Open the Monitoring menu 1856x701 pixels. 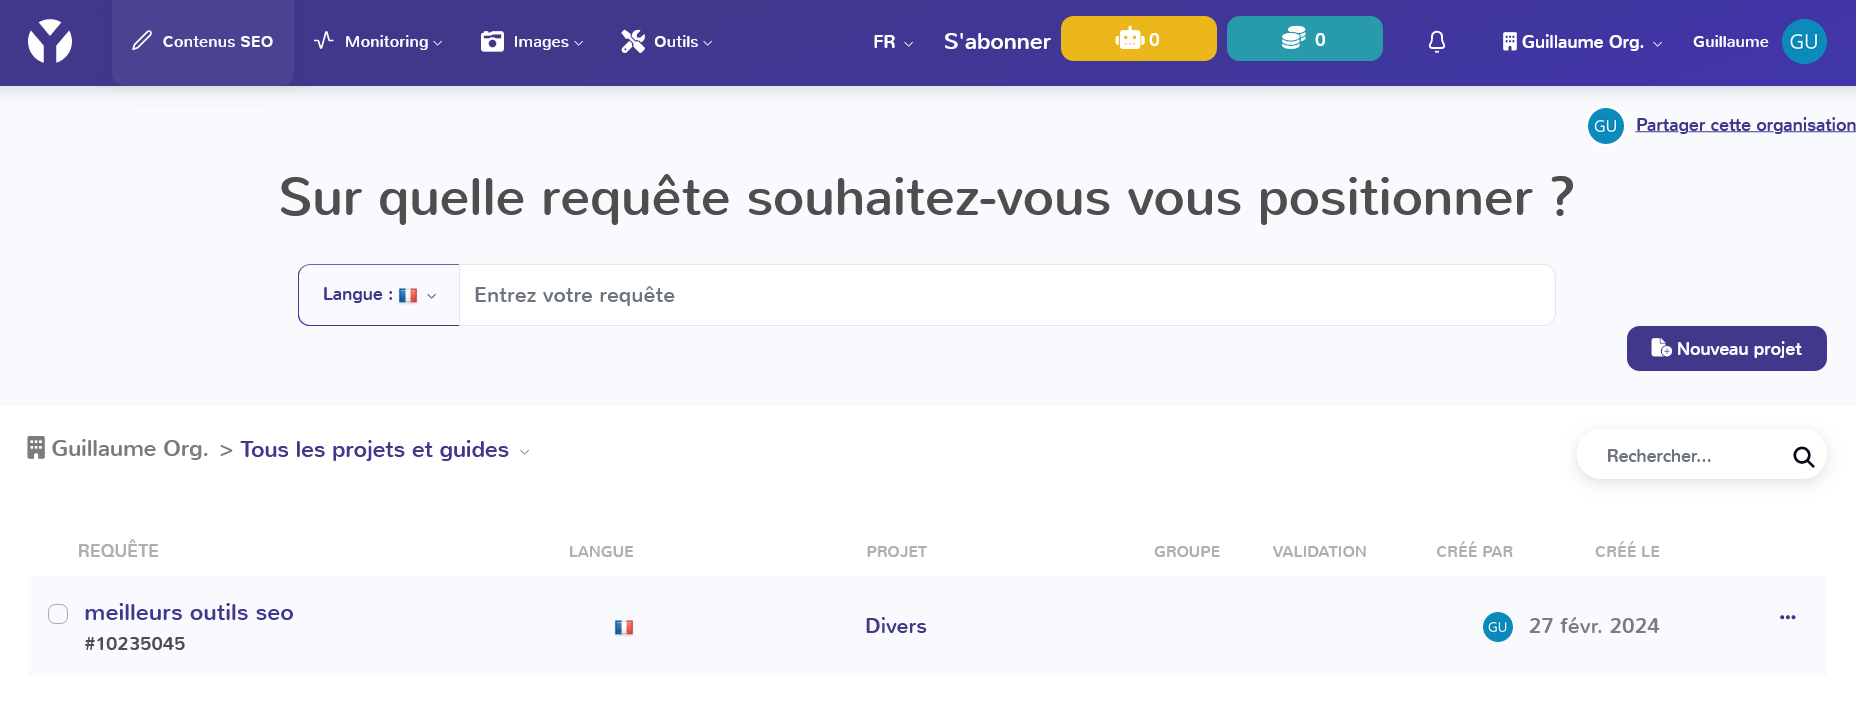point(378,42)
